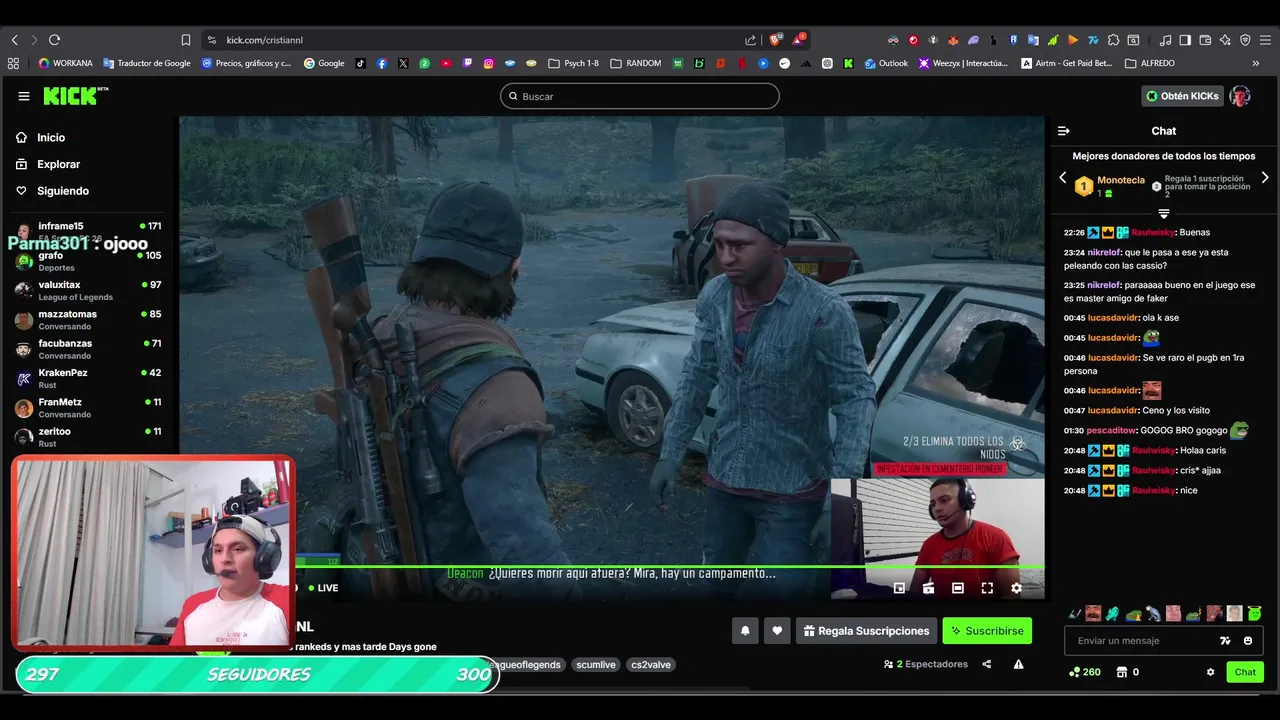This screenshot has width=1280, height=720.
Task: Toggle the browser sidebar panel
Action: click(x=1185, y=40)
